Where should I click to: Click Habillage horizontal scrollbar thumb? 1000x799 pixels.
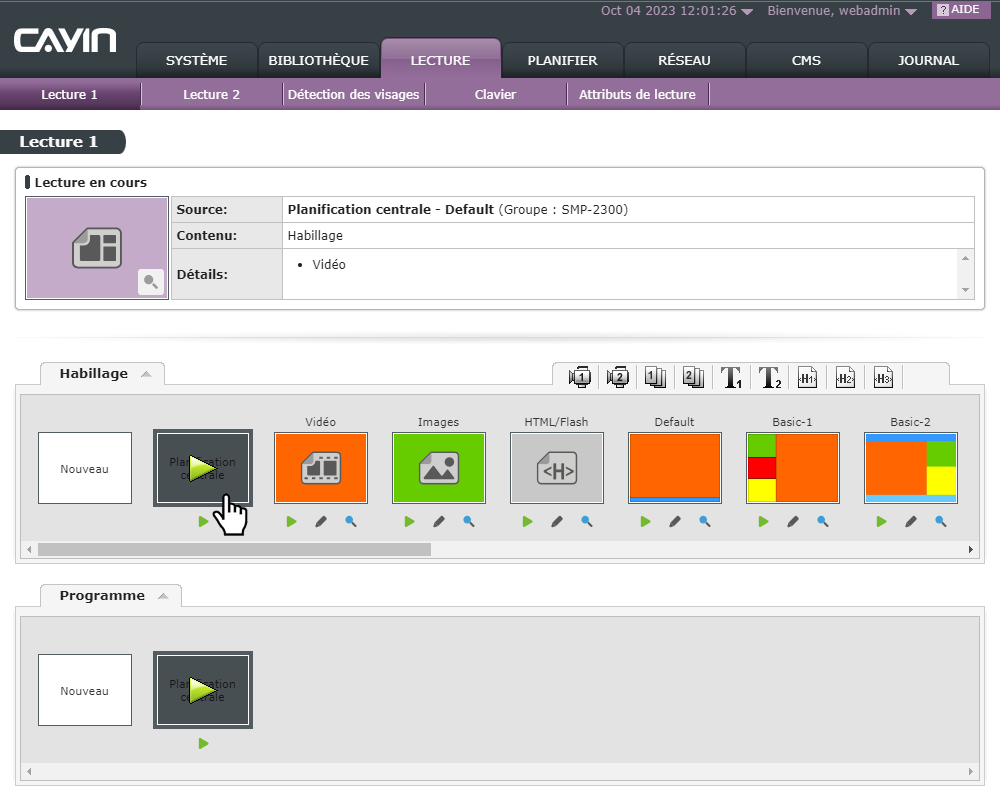pyautogui.click(x=234, y=549)
